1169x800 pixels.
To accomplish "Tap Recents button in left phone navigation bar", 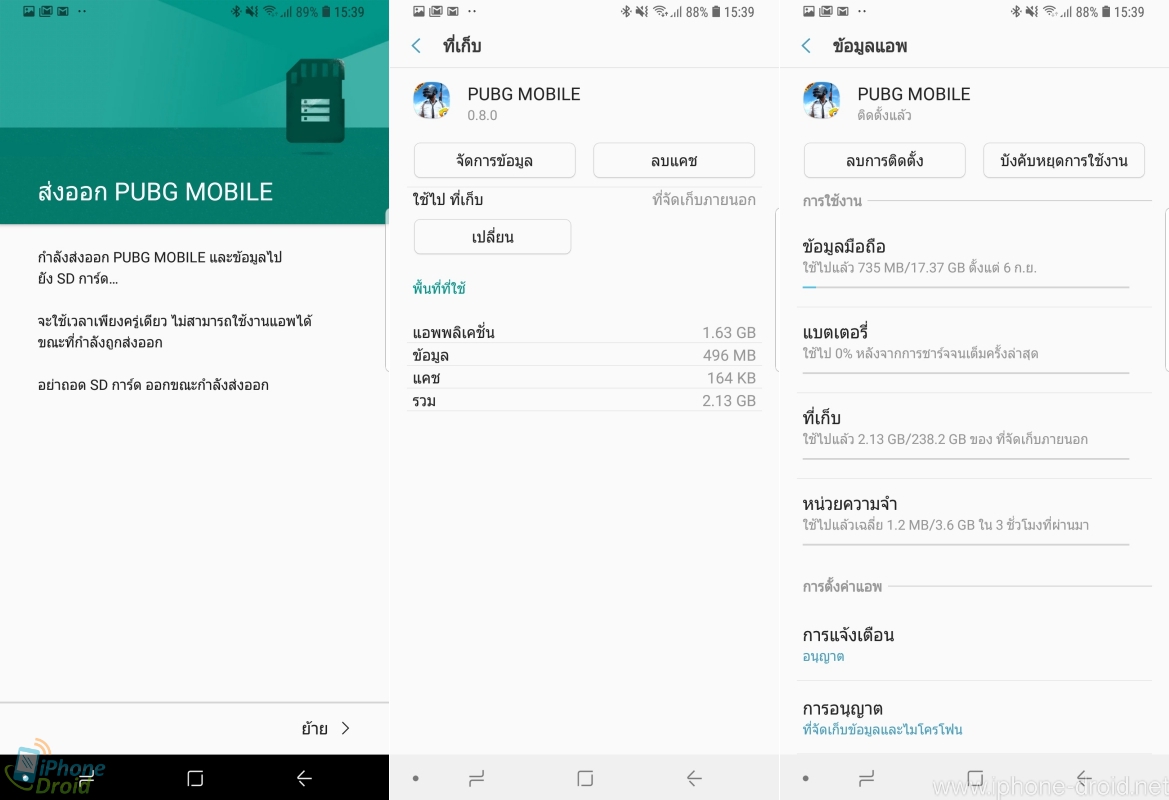I will click(86, 778).
